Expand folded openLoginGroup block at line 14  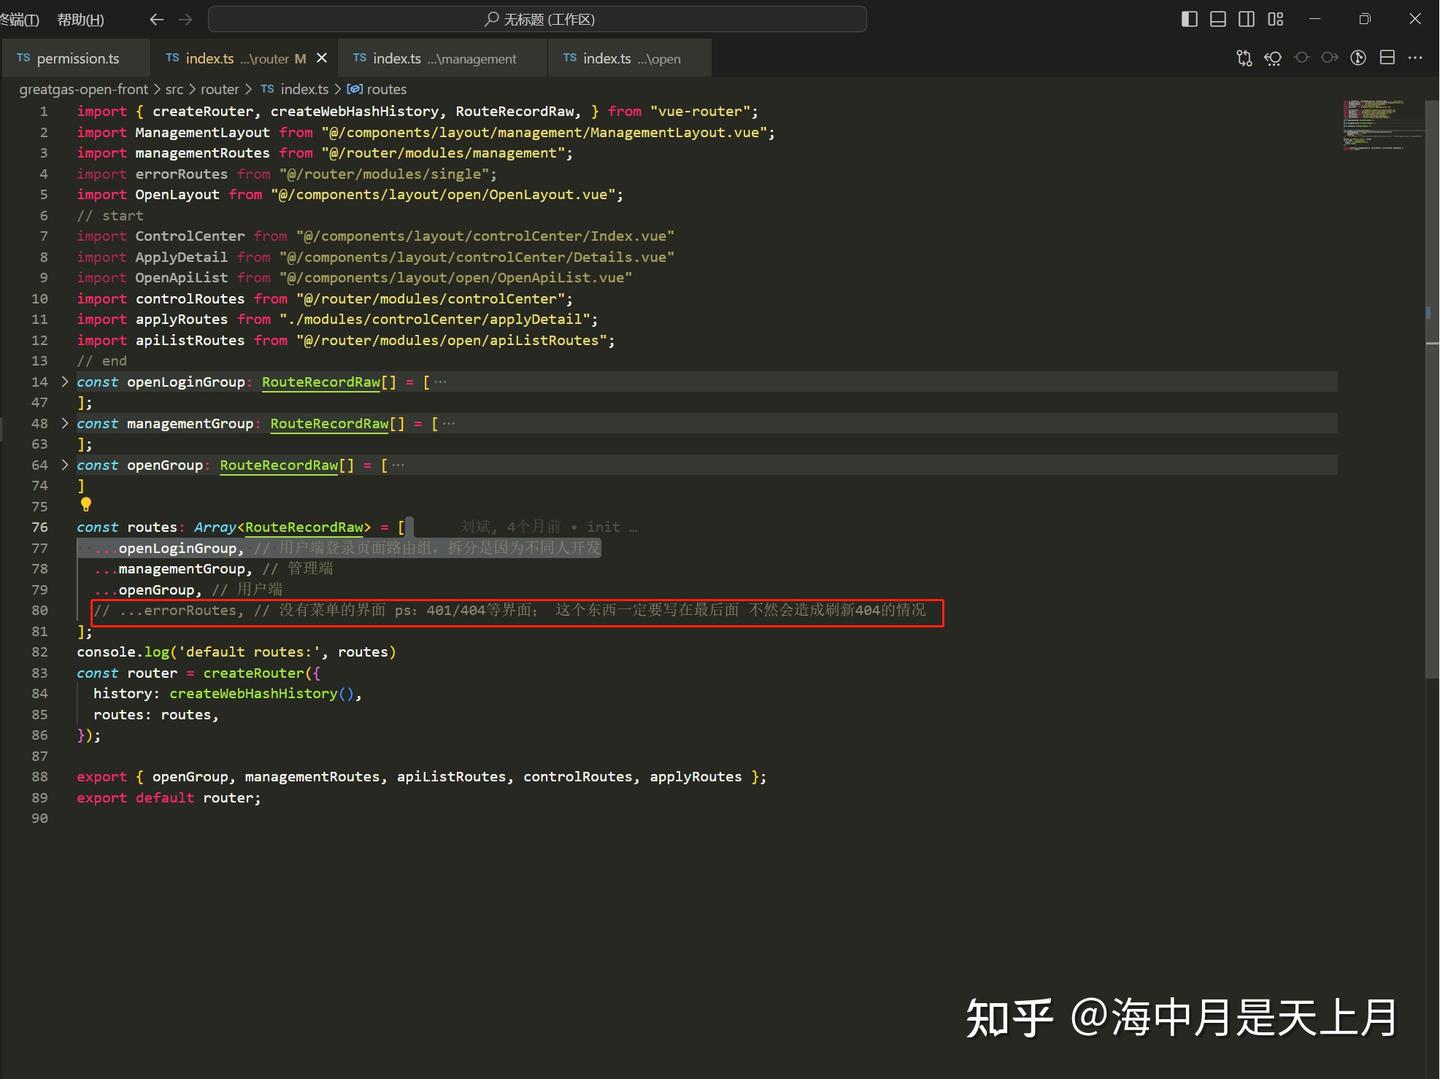pos(65,382)
